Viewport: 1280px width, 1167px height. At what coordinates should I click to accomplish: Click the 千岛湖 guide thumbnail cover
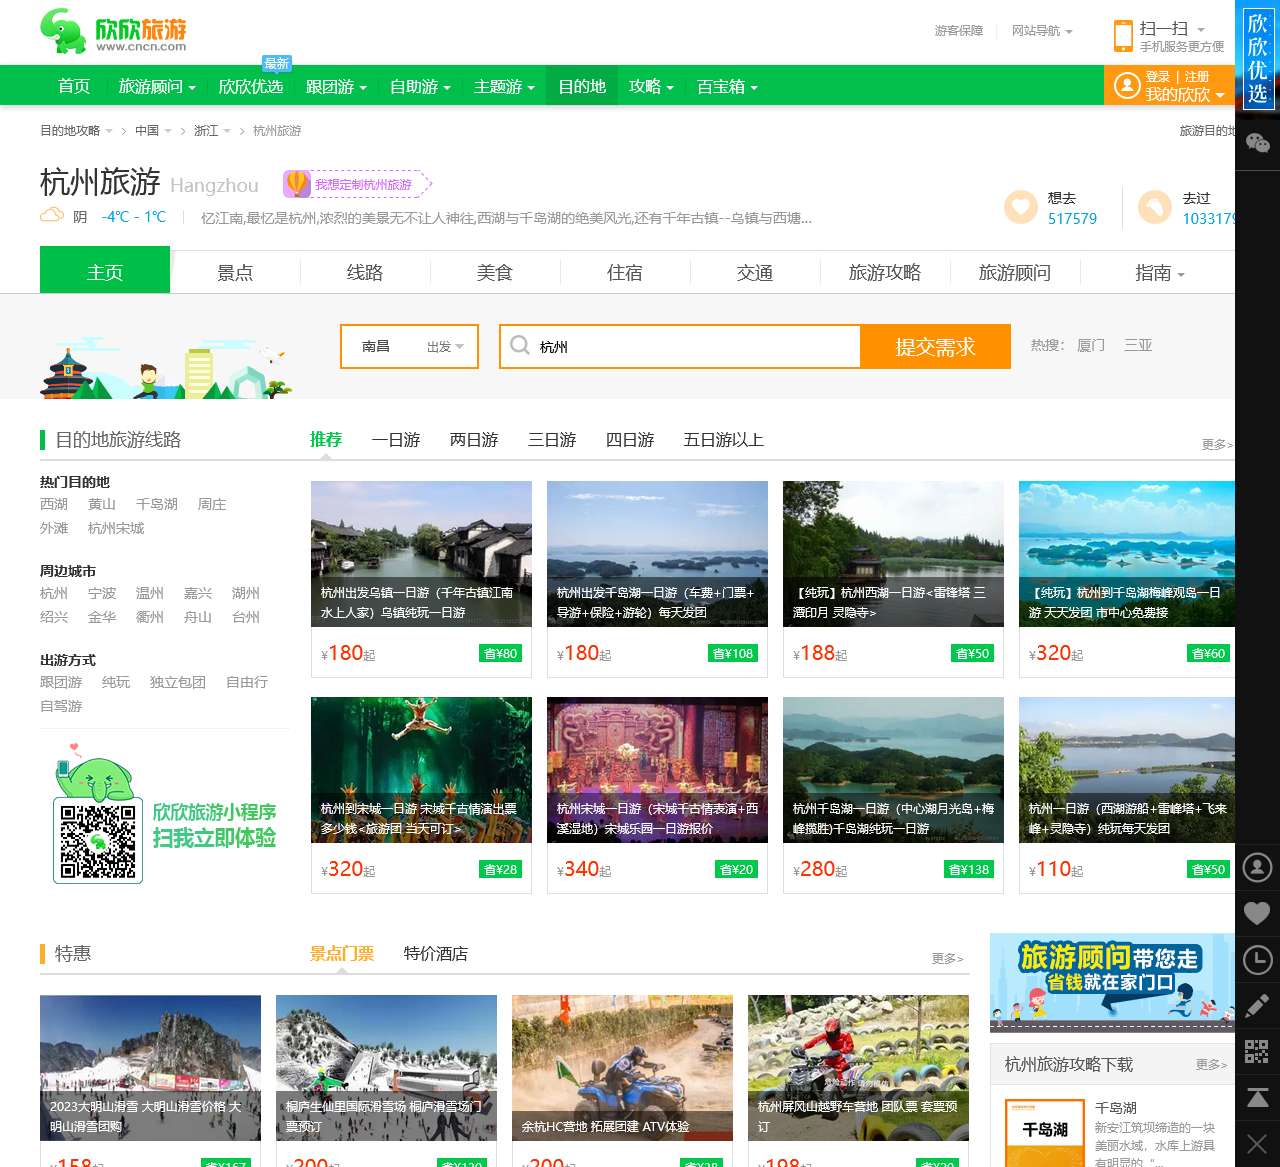(1043, 1131)
